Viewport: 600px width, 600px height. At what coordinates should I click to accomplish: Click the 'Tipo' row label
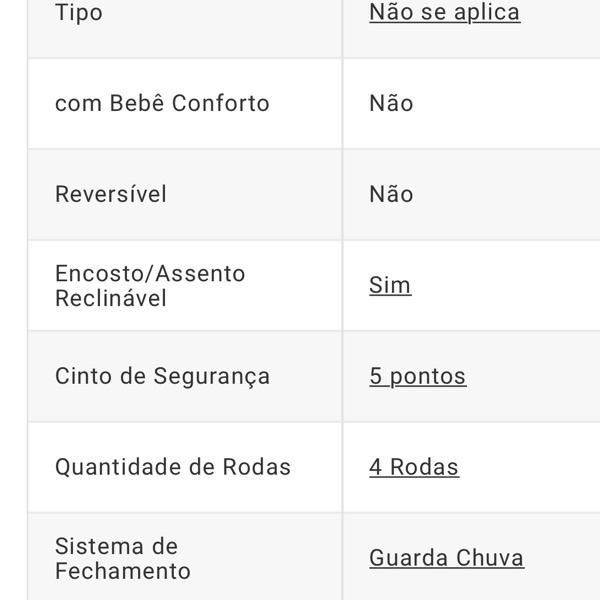78,13
